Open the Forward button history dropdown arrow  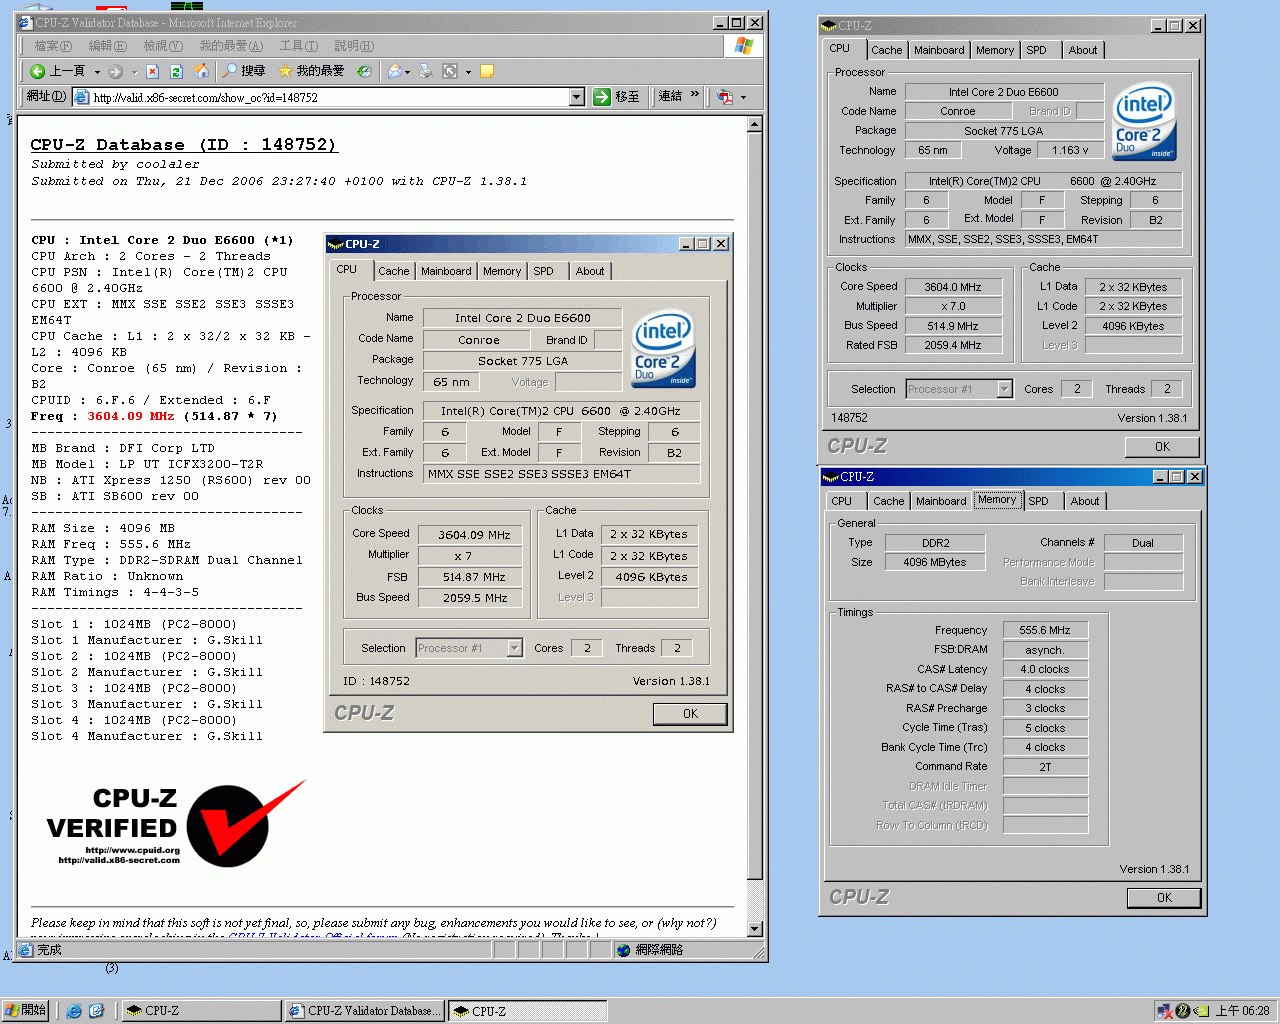133,72
